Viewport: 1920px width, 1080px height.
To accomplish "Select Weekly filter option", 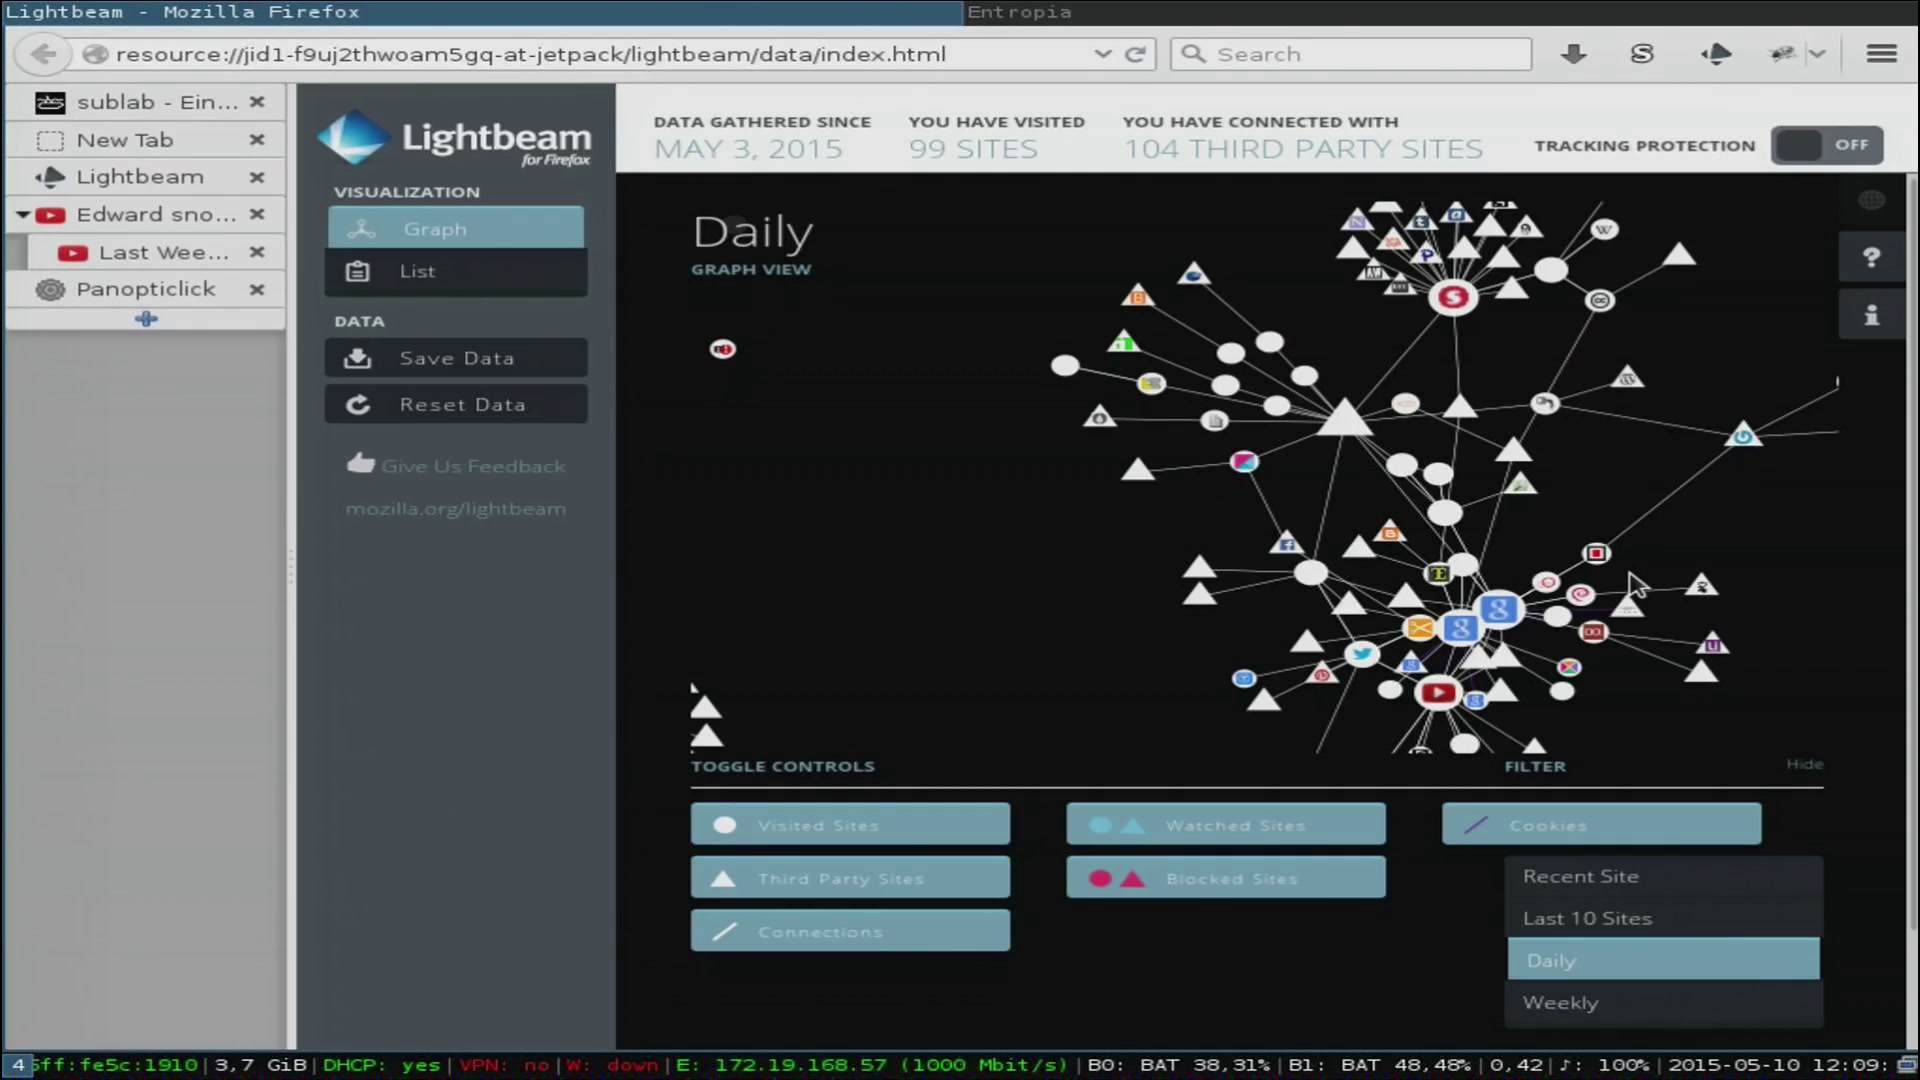I will (1664, 1002).
